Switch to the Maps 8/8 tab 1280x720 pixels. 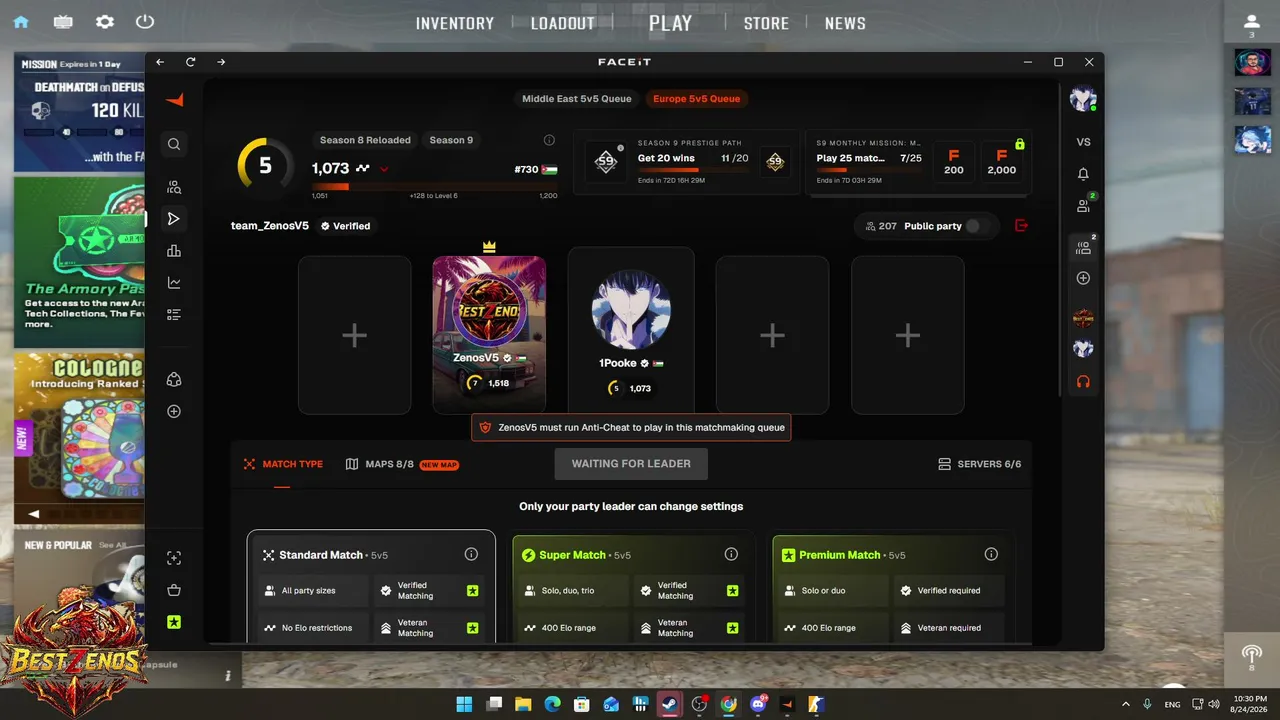[402, 464]
